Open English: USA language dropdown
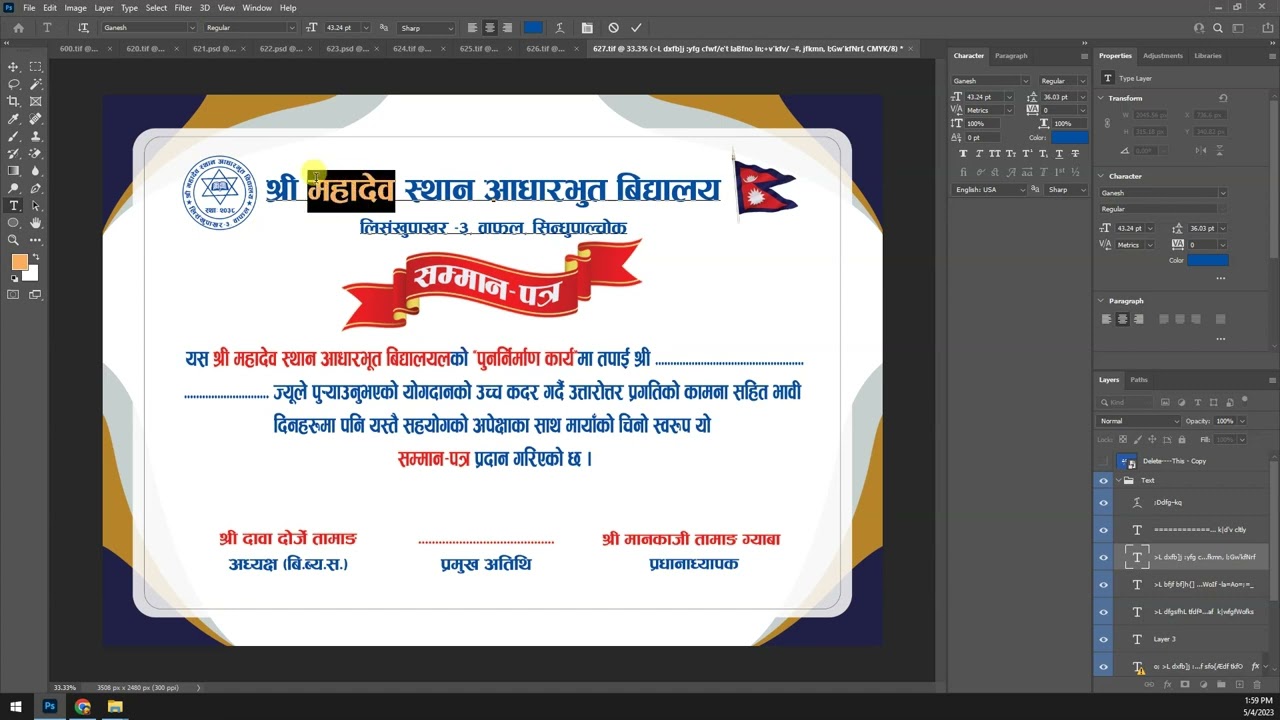 pyautogui.click(x=990, y=189)
